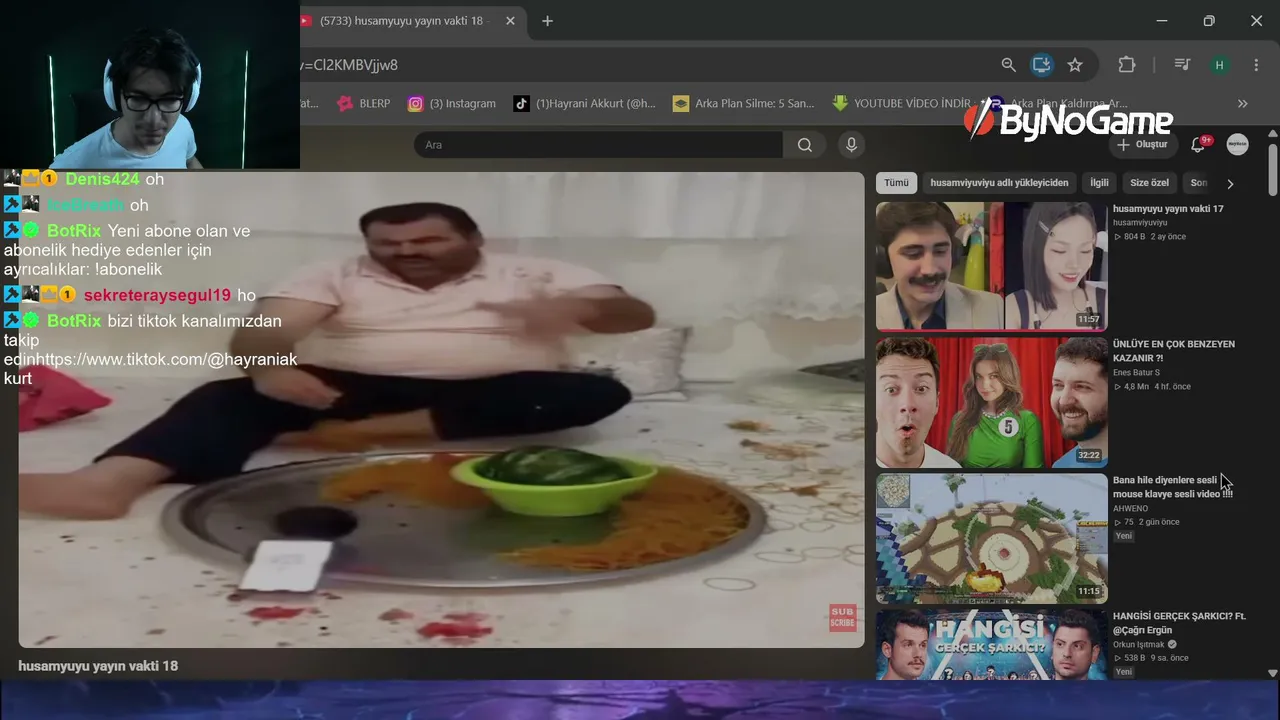Open the YouTube account avatar menu

(1237, 144)
